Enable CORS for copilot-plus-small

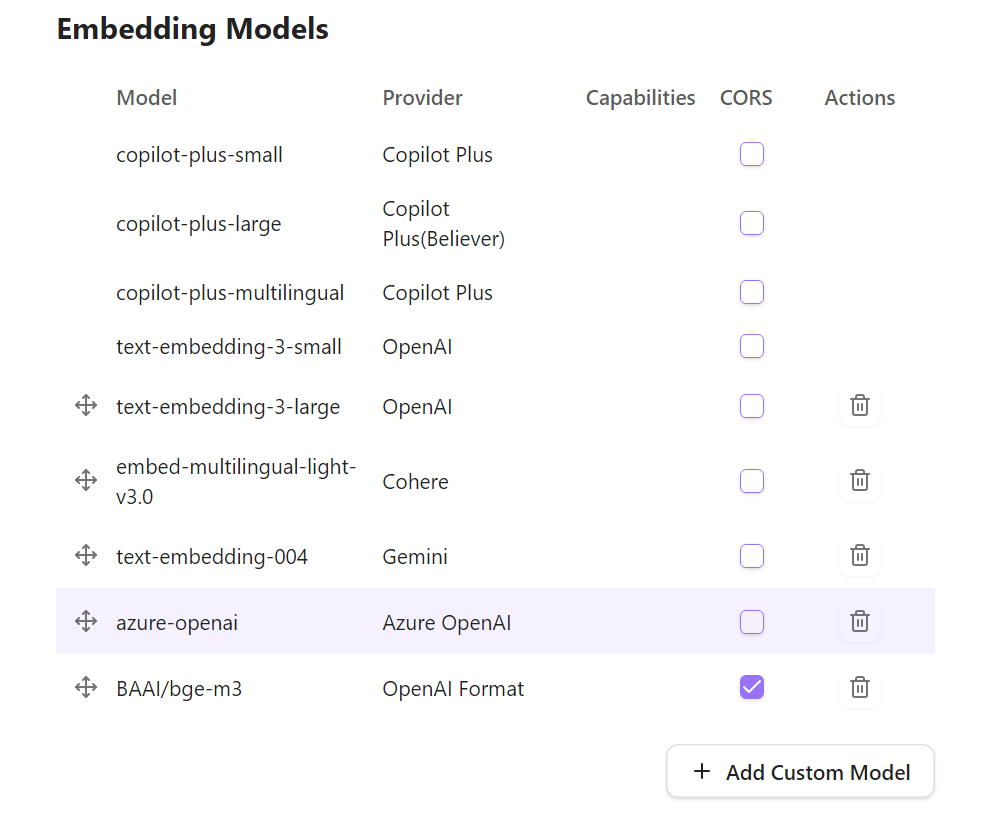click(752, 155)
